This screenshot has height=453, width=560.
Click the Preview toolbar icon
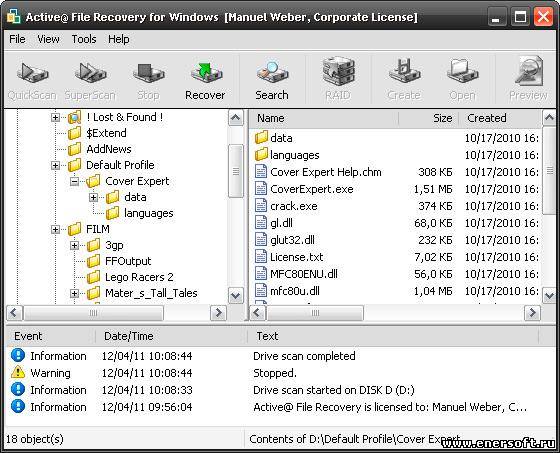coord(529,71)
